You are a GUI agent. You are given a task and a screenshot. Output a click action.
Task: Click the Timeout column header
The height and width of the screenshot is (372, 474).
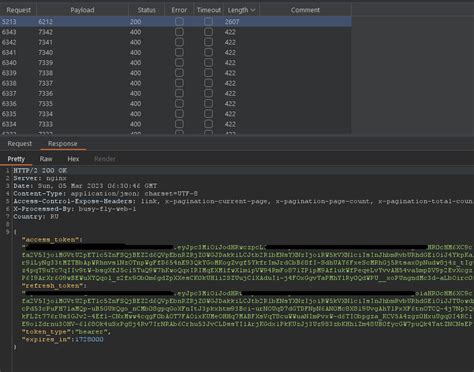point(208,10)
